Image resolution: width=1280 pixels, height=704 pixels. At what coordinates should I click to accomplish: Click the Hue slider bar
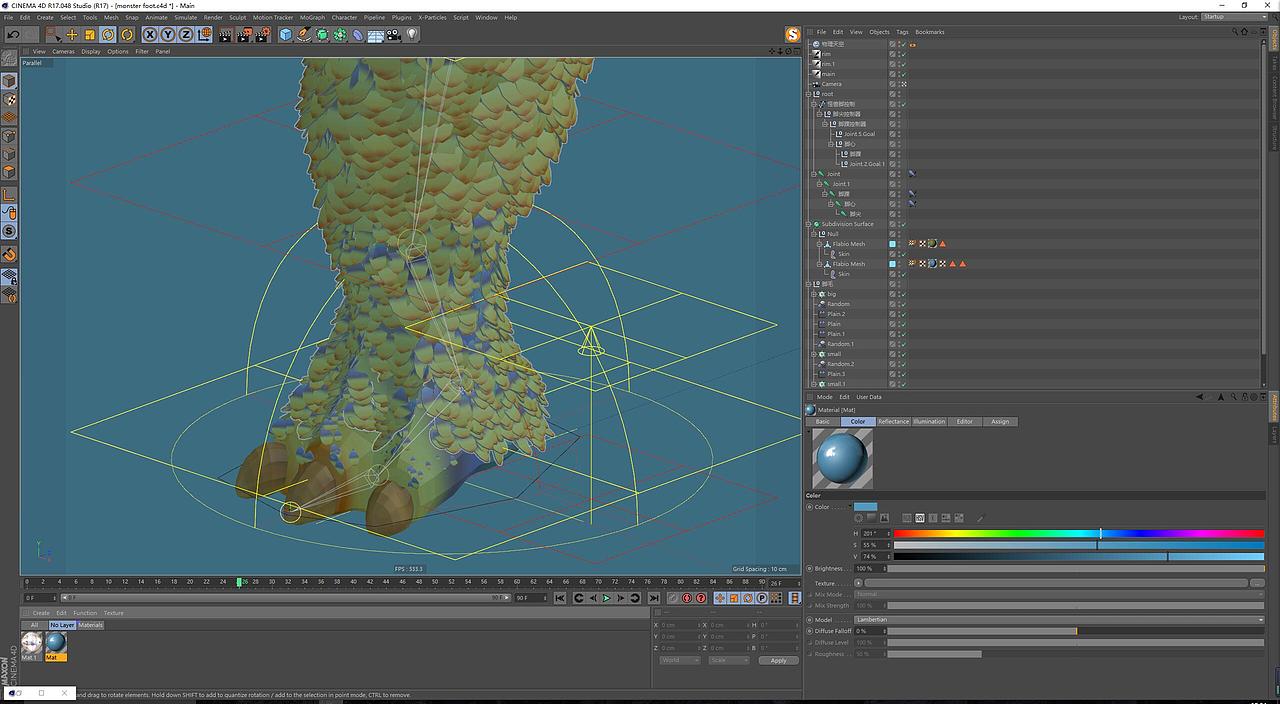[x=1078, y=533]
